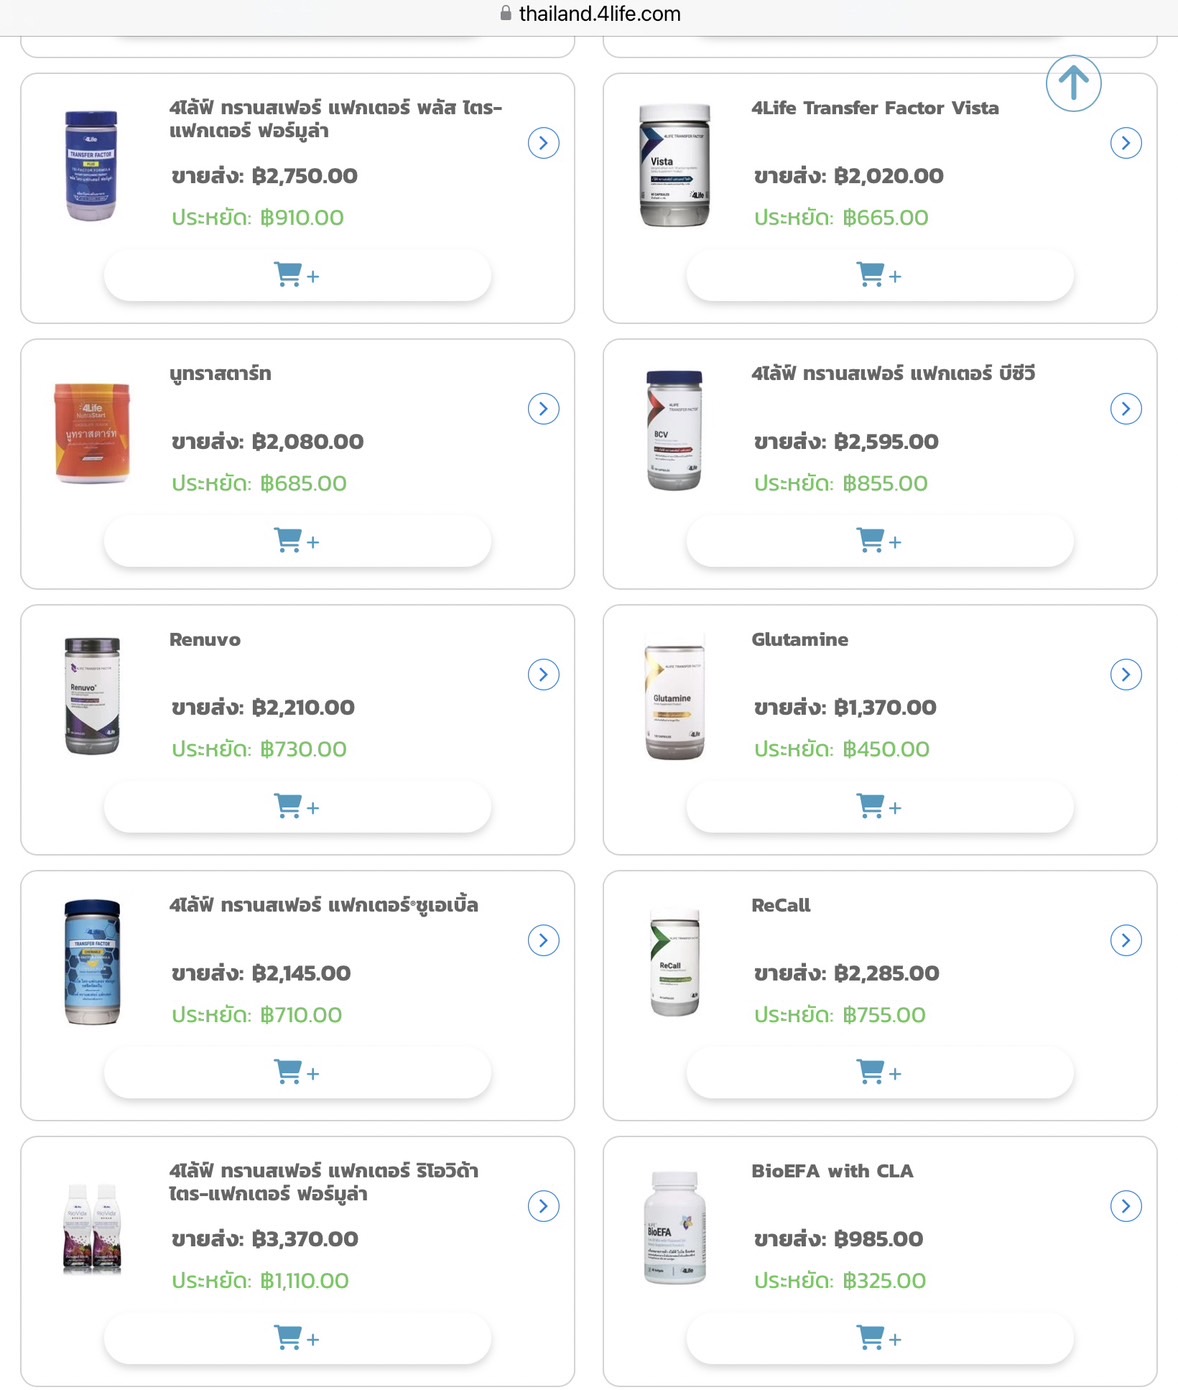This screenshot has width=1178, height=1390.
Task: Add Renuvo to the shopping cart
Action: pos(297,807)
